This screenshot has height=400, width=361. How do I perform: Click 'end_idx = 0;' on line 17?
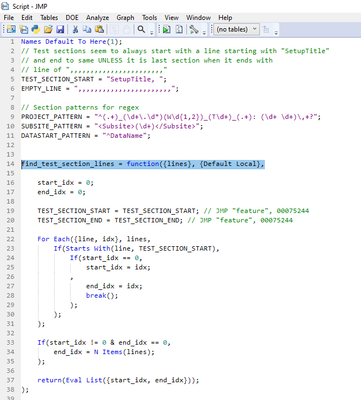pyautogui.click(x=61, y=192)
